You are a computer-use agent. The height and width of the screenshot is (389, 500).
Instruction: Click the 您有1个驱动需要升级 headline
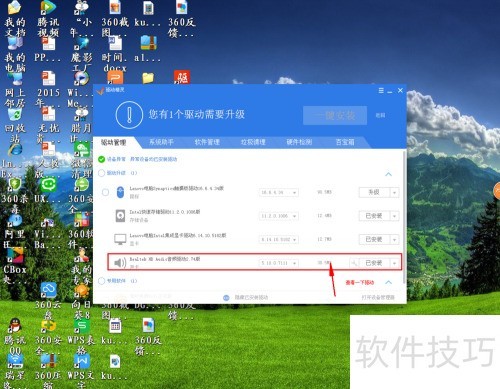pos(197,115)
